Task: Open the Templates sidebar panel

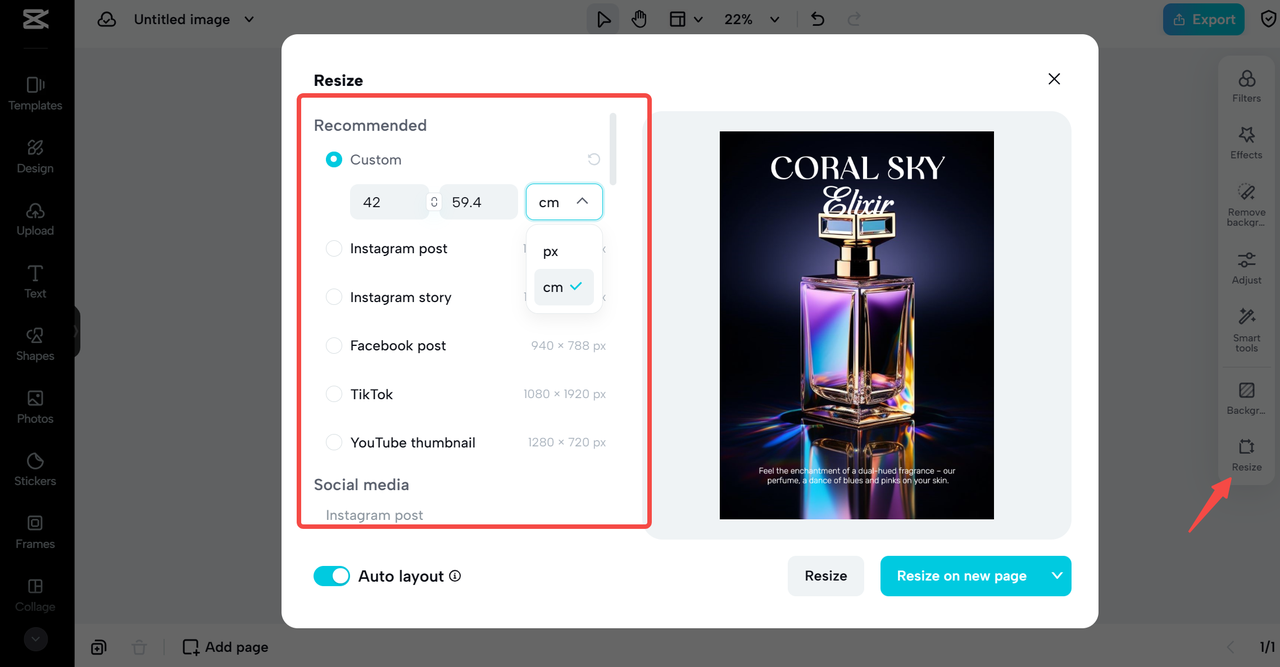Action: [35, 93]
